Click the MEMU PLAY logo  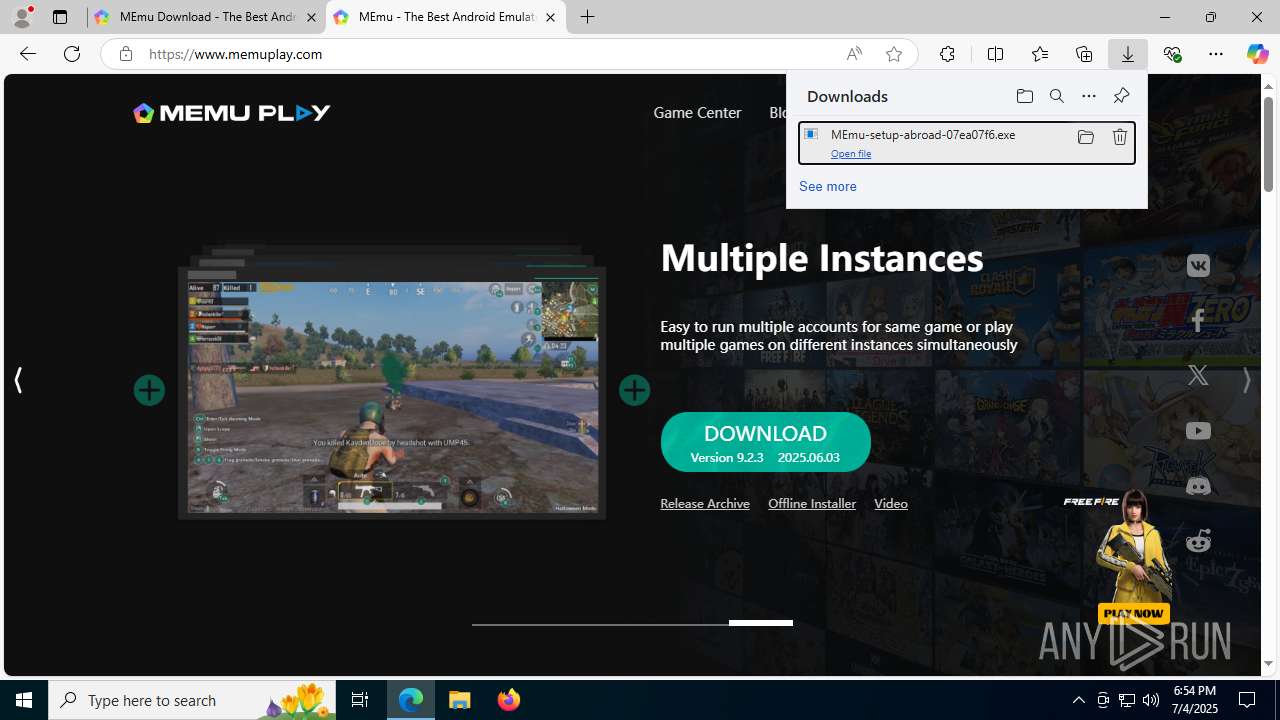click(x=232, y=113)
